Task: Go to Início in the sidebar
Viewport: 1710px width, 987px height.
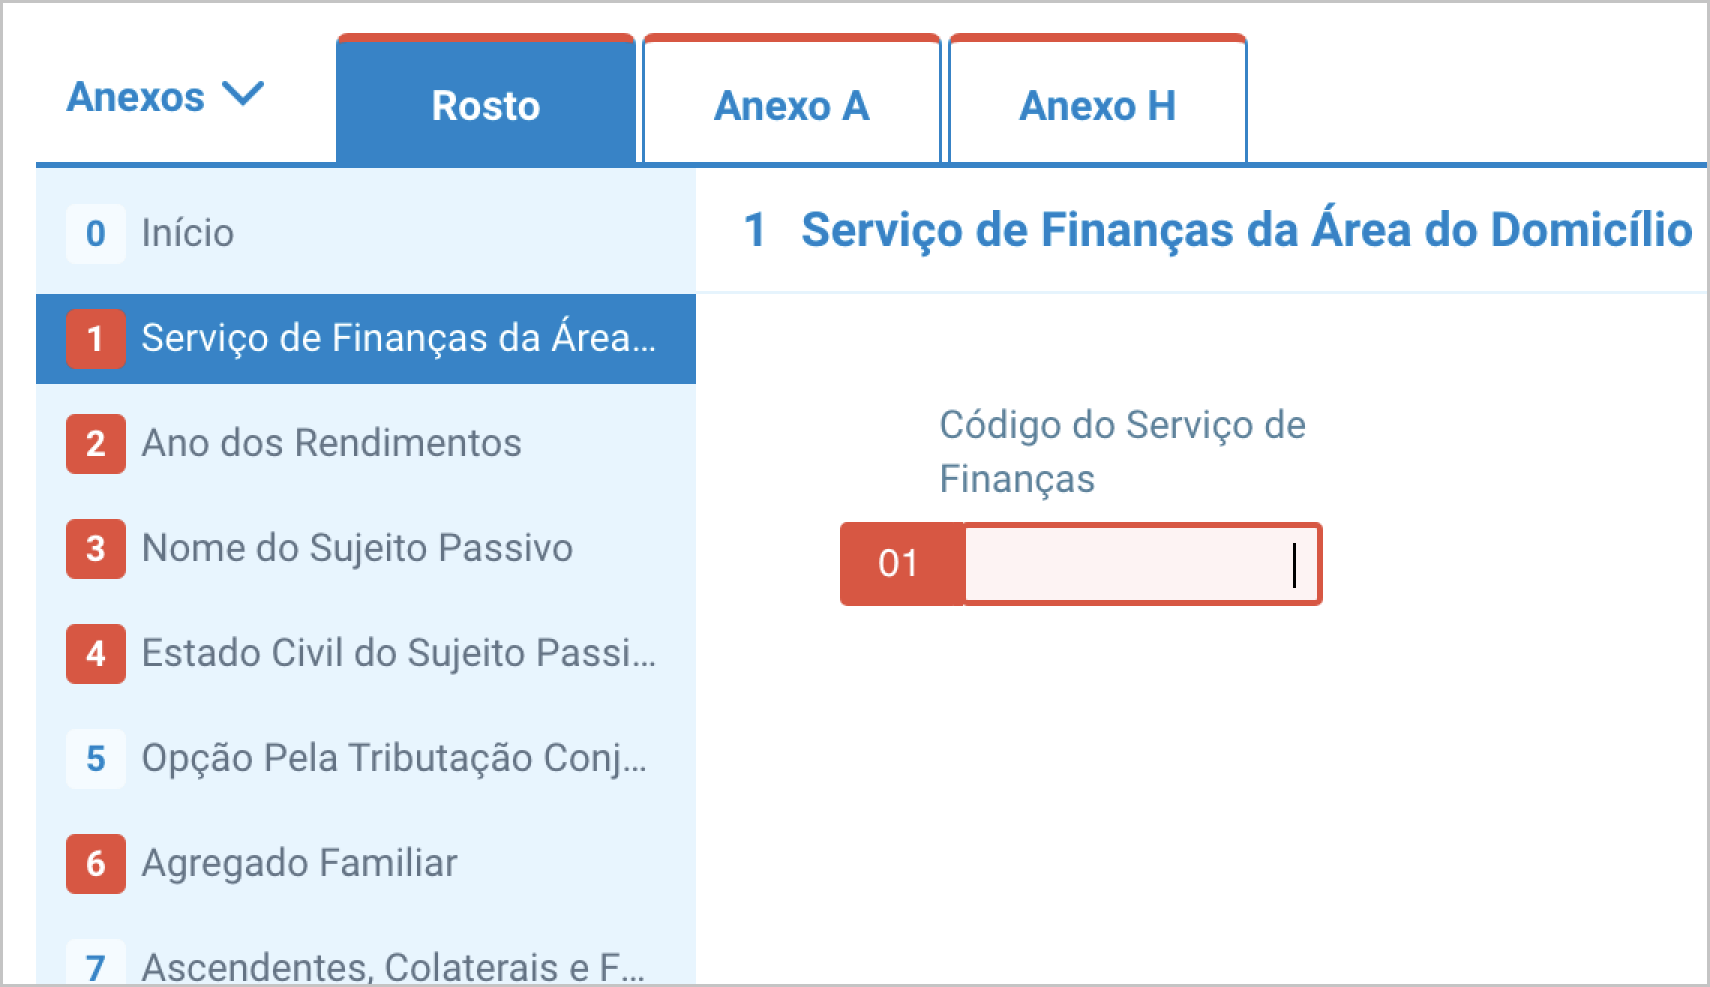Action: pyautogui.click(x=188, y=234)
